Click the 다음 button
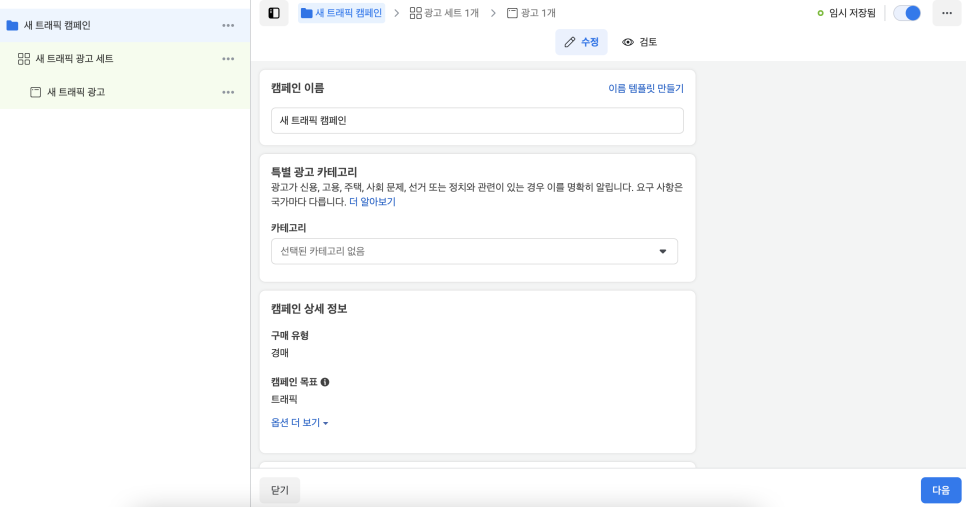The height and width of the screenshot is (507, 966). 941,490
